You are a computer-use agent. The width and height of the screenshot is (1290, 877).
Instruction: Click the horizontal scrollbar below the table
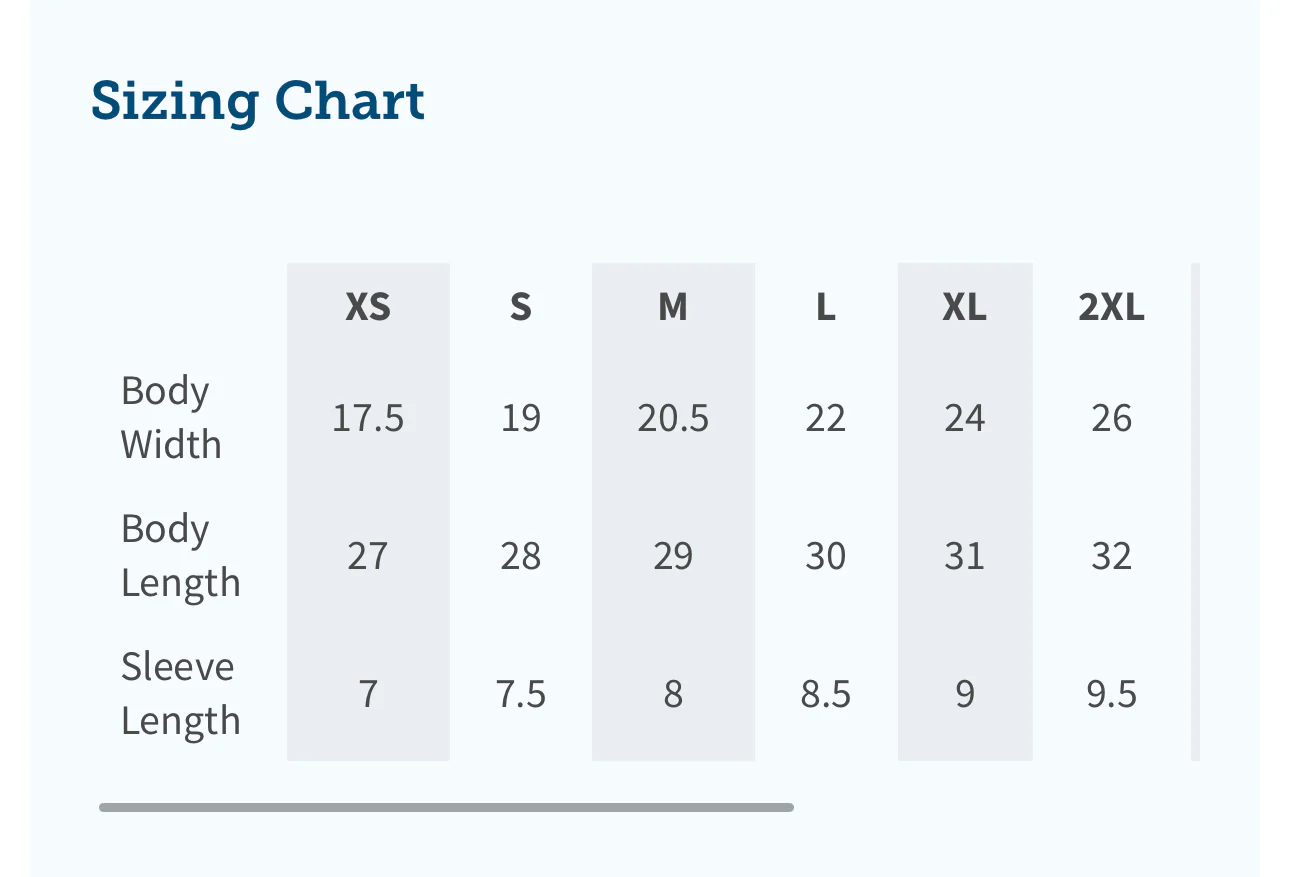(x=446, y=807)
